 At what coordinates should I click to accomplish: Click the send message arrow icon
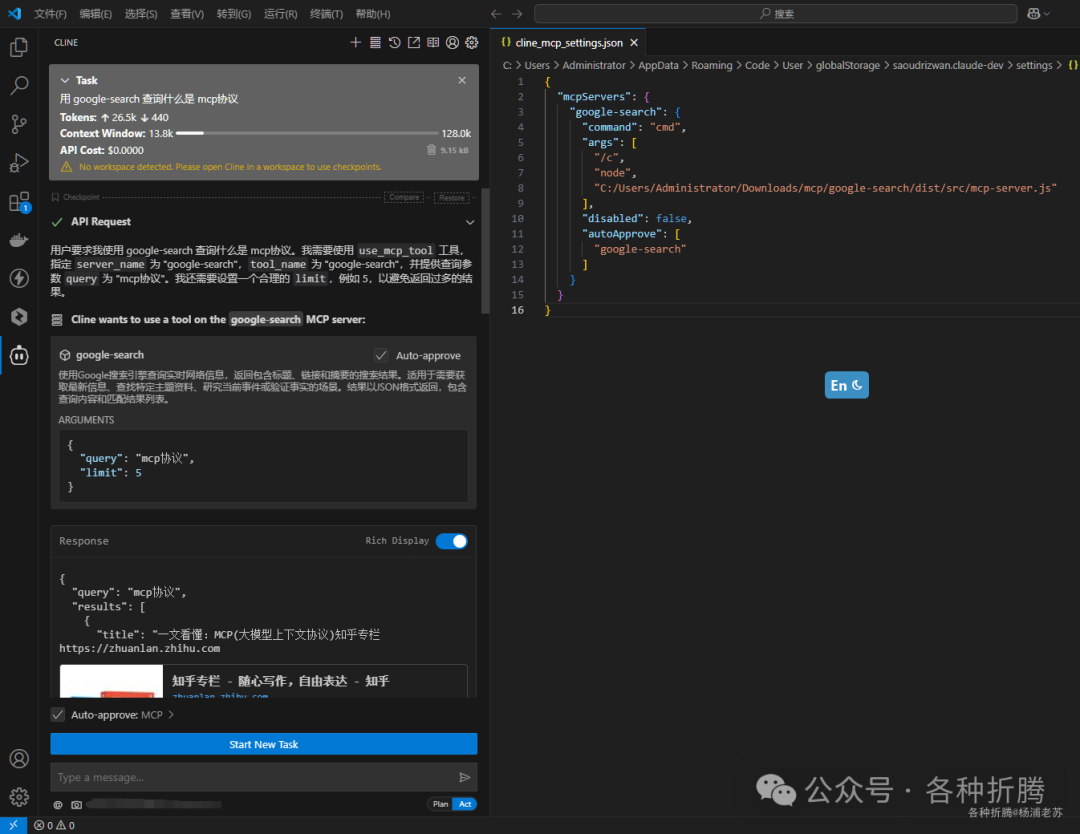[x=465, y=777]
